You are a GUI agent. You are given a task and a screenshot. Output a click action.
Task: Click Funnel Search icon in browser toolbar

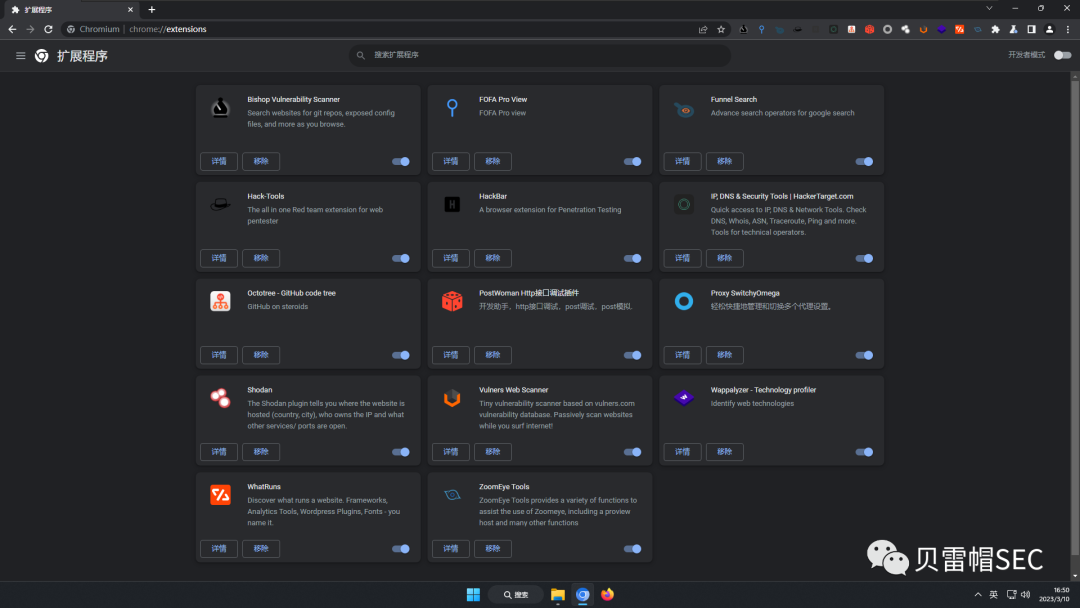779,30
